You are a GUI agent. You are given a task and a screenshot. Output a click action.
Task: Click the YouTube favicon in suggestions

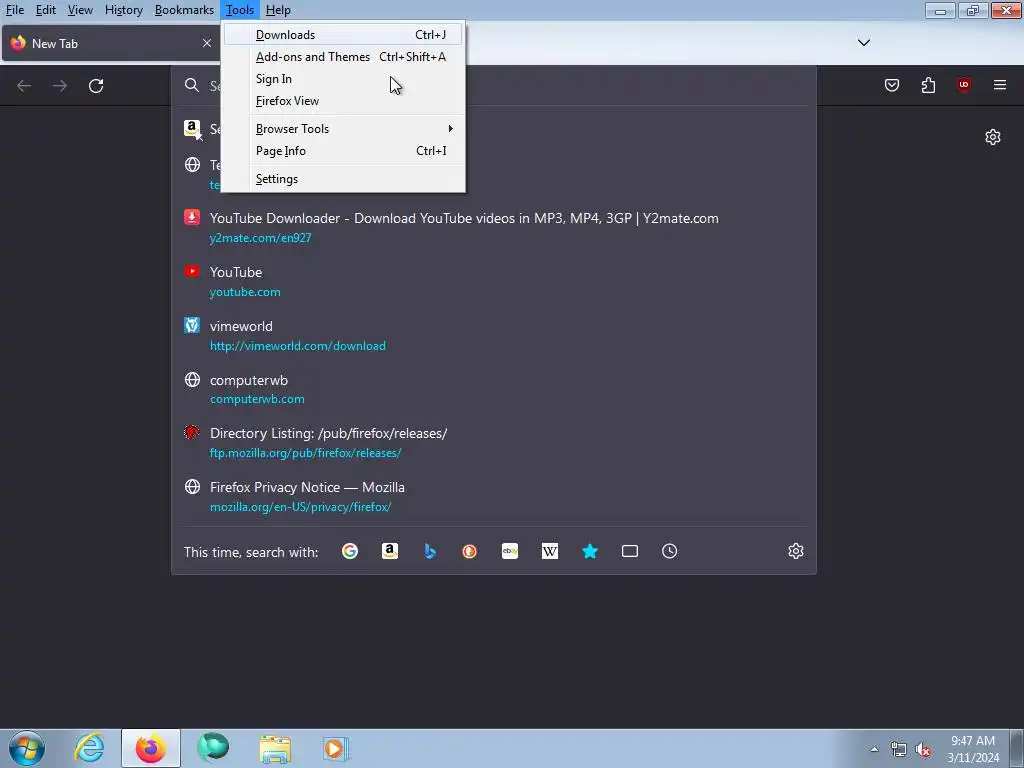click(x=192, y=271)
